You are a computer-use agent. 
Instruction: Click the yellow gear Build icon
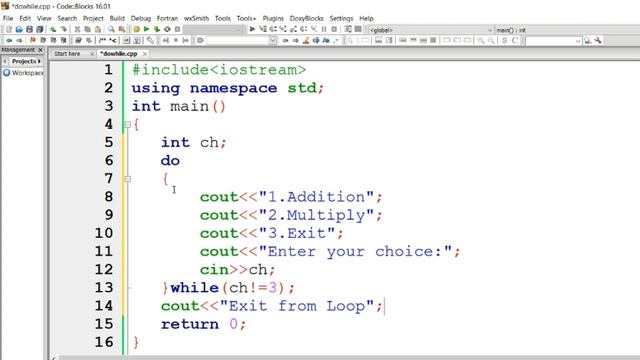click(x=136, y=29)
